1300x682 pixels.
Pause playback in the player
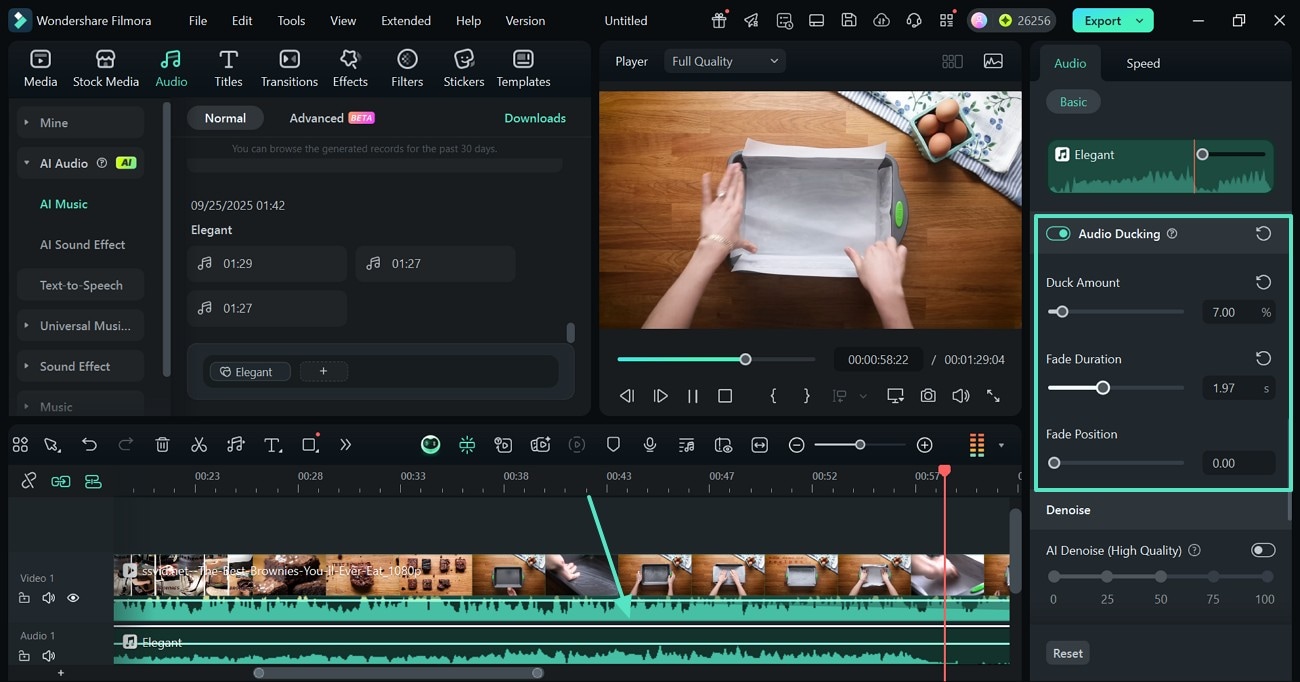point(692,396)
